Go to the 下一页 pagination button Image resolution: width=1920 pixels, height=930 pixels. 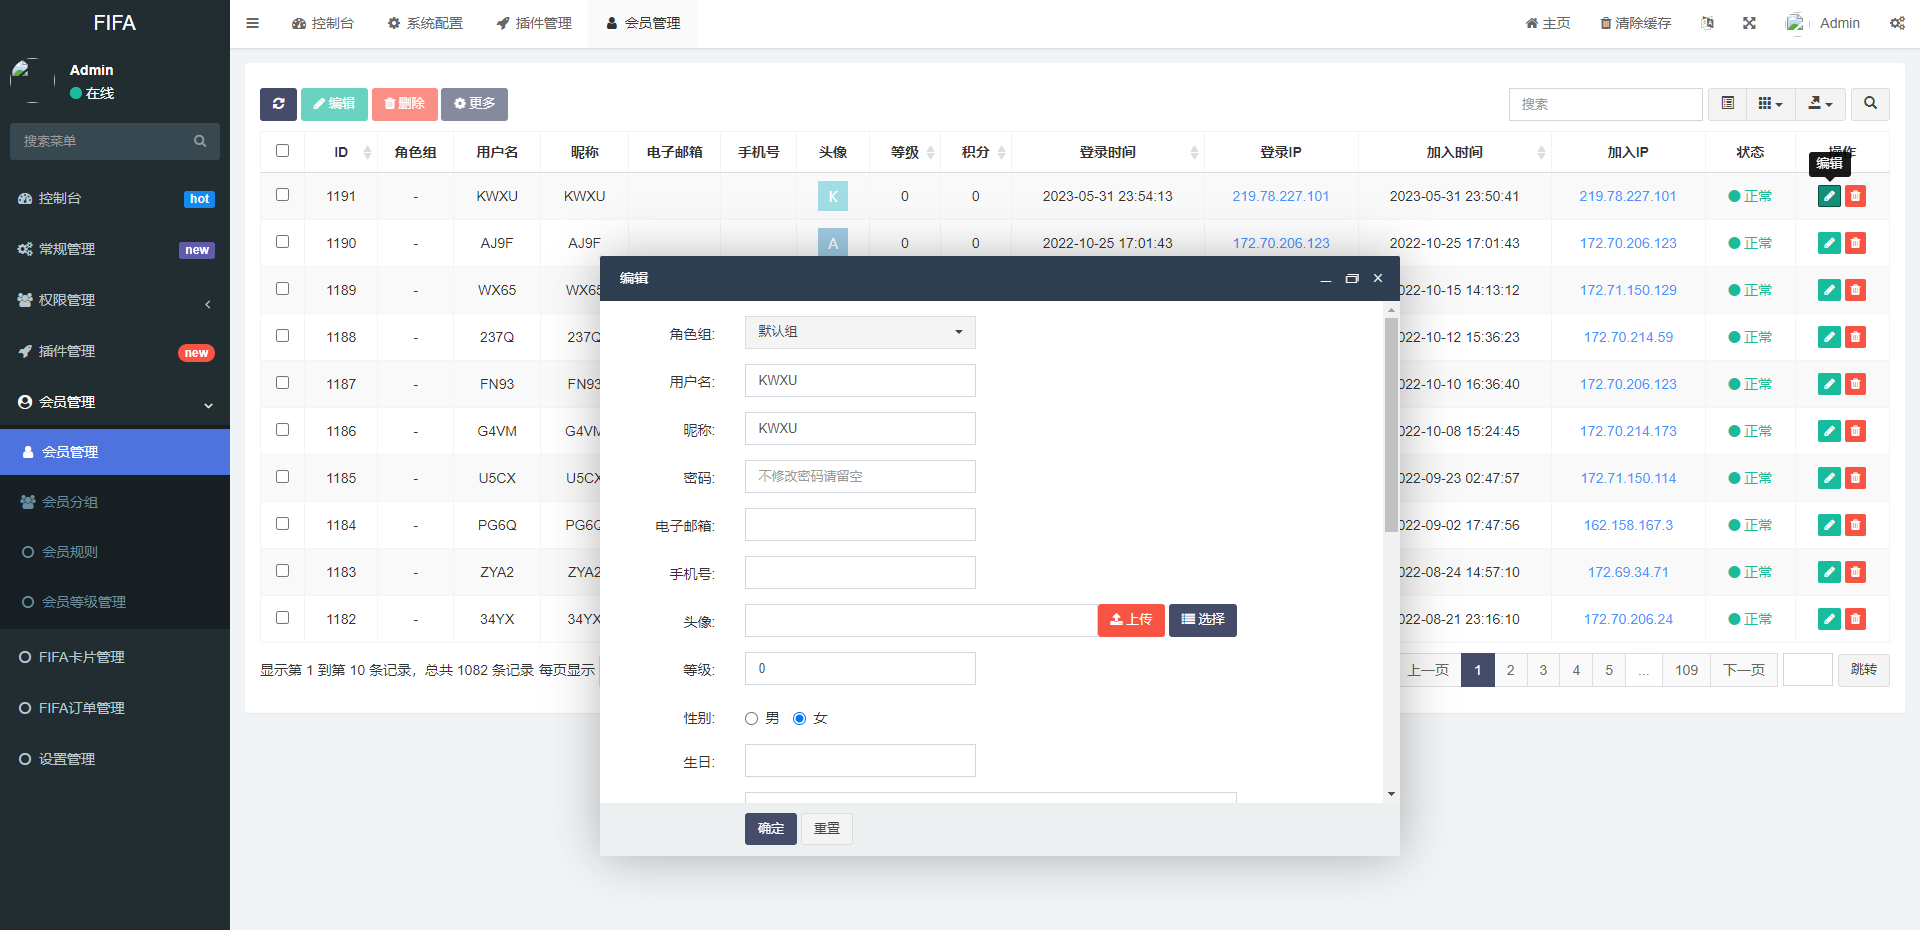[x=1744, y=670]
